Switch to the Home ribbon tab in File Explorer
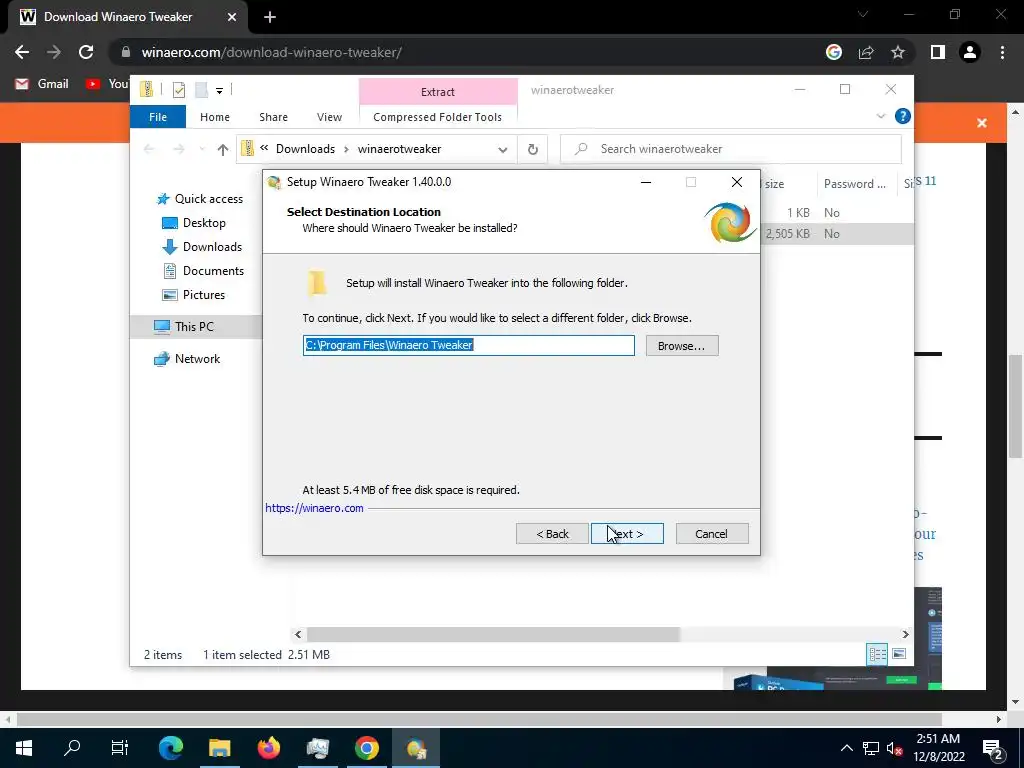The image size is (1024, 768). pyautogui.click(x=215, y=117)
